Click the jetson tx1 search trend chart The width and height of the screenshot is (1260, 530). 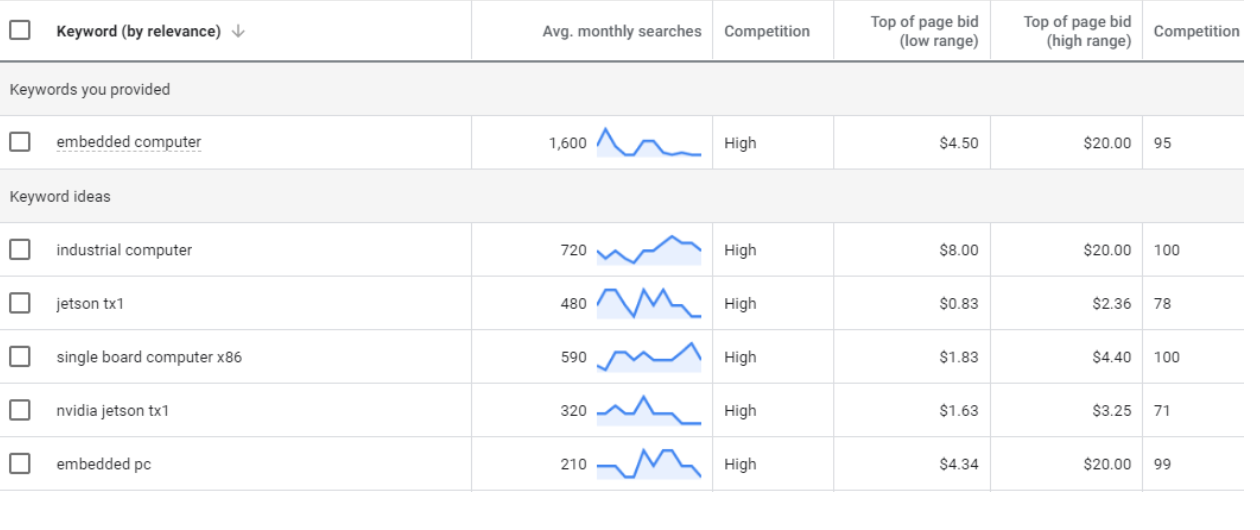click(x=649, y=303)
